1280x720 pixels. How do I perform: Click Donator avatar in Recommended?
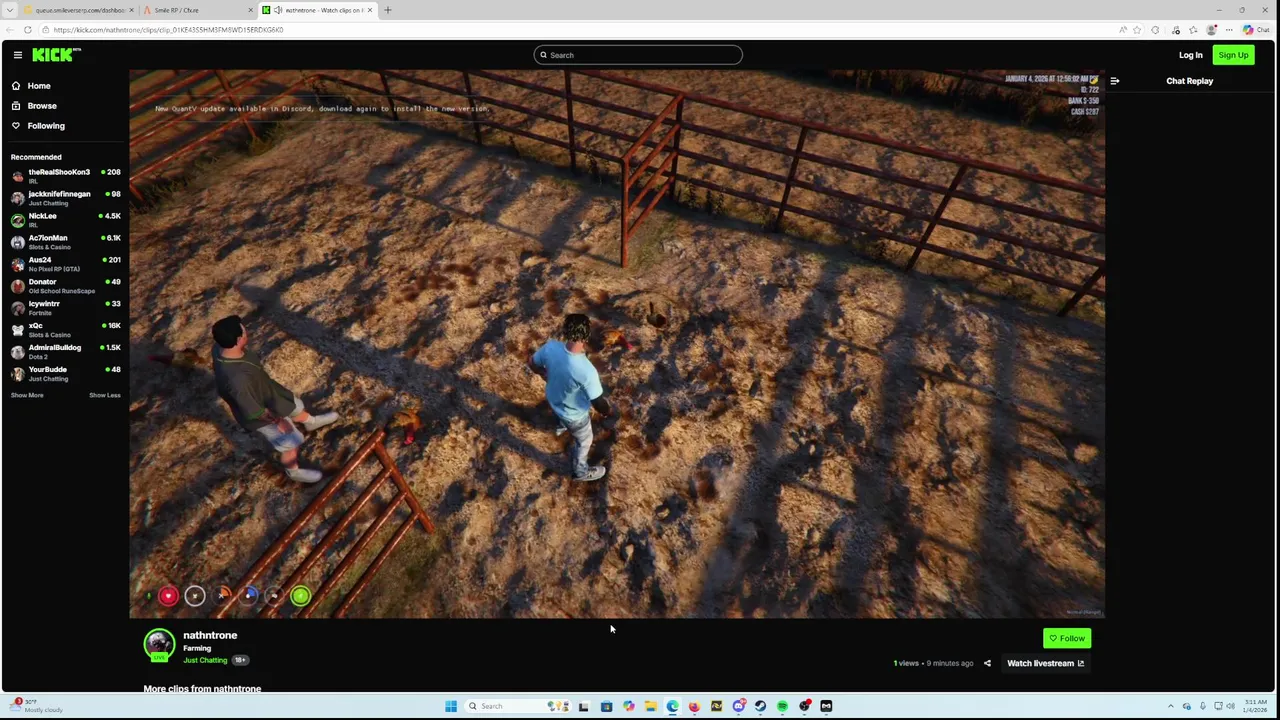pos(17,286)
